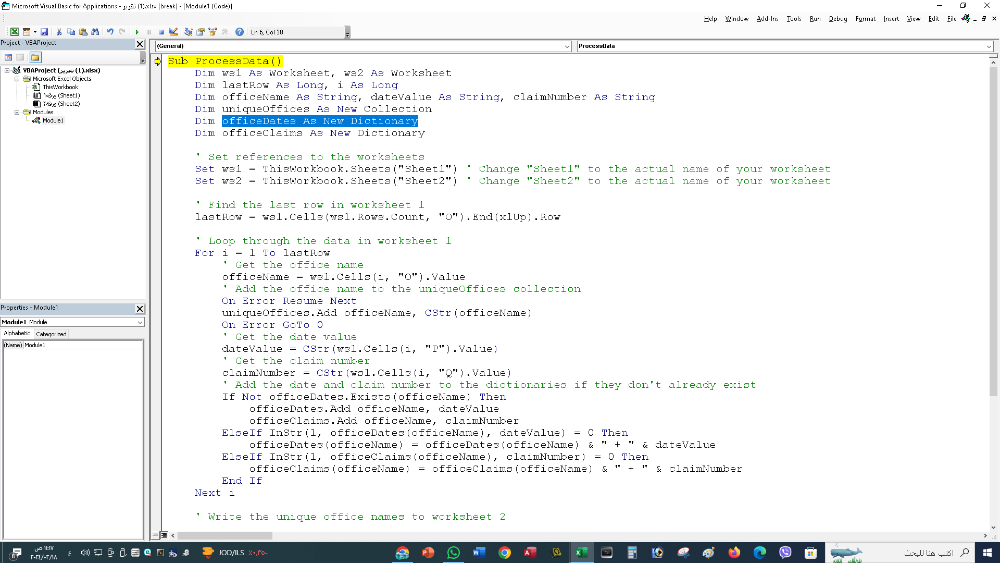This screenshot has width=1000, height=563.
Task: Open WhatsApp from the taskbar
Action: 453,553
